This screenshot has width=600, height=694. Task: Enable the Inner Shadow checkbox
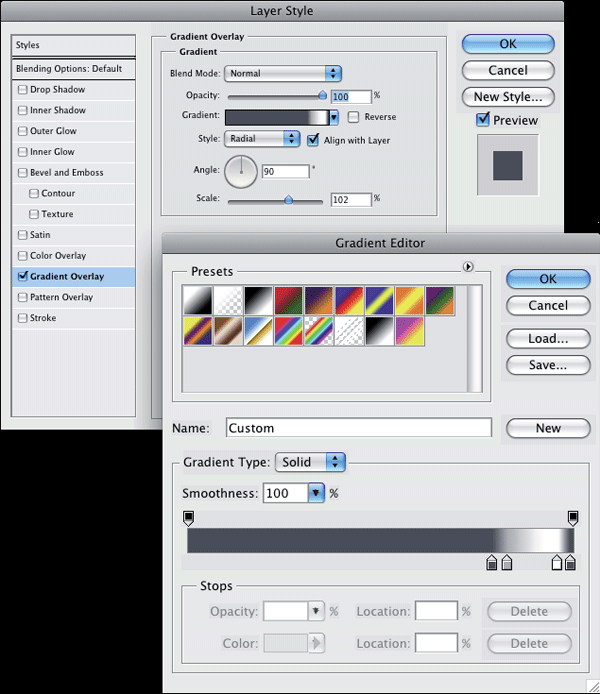click(x=22, y=110)
